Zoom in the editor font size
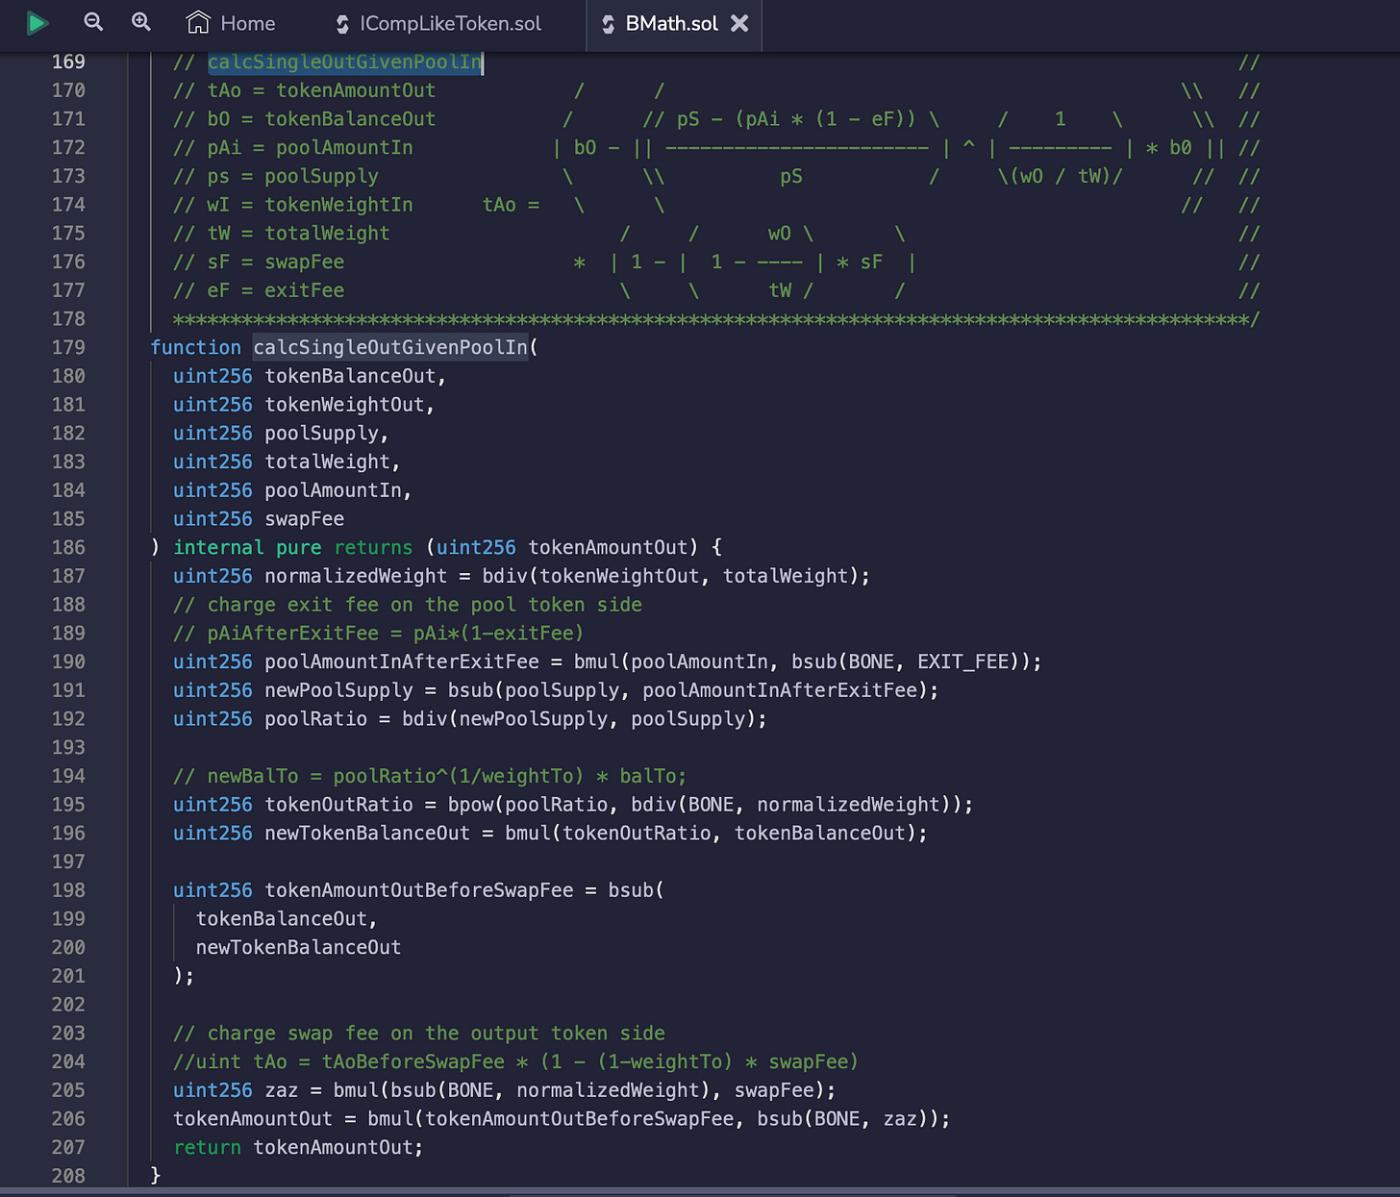Screen dimensions: 1400x1197 tap(141, 22)
